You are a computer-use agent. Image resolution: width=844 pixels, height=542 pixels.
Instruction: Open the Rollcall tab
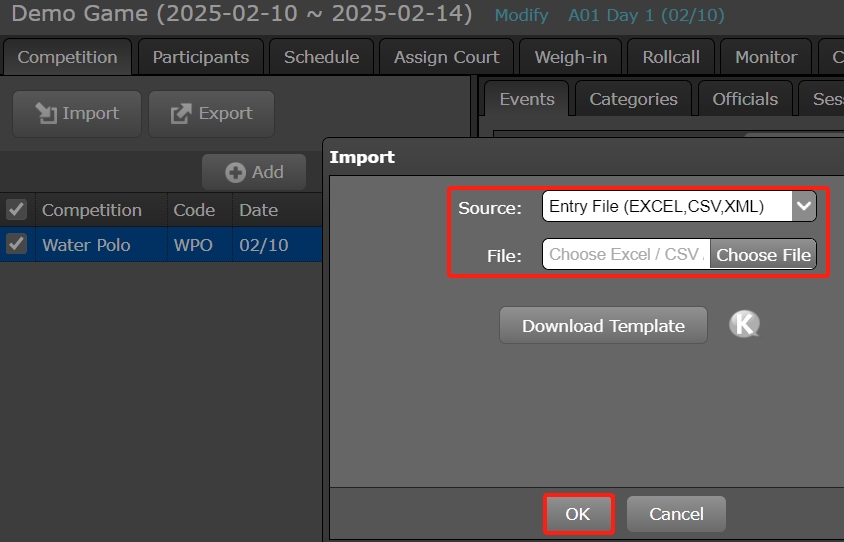click(671, 57)
